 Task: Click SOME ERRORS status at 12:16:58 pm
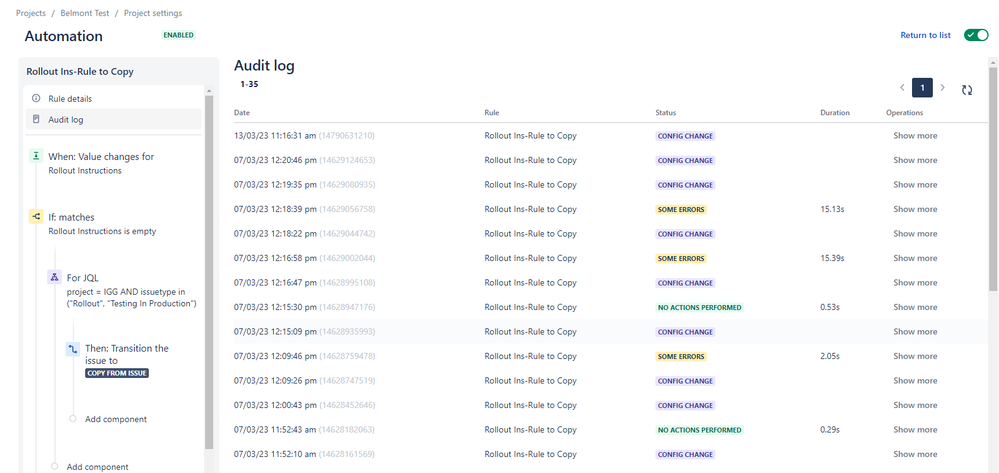(x=681, y=258)
